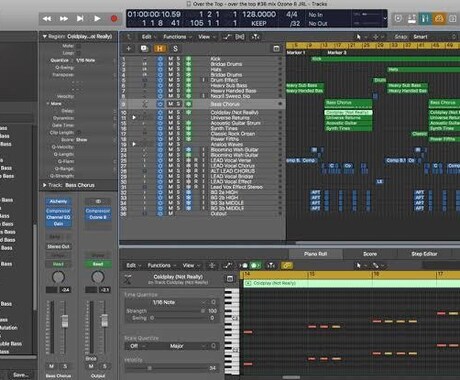Screen dimensions: 460x380
Task: Open the Ozone 8 plugin on Output strip
Action: point(98,217)
